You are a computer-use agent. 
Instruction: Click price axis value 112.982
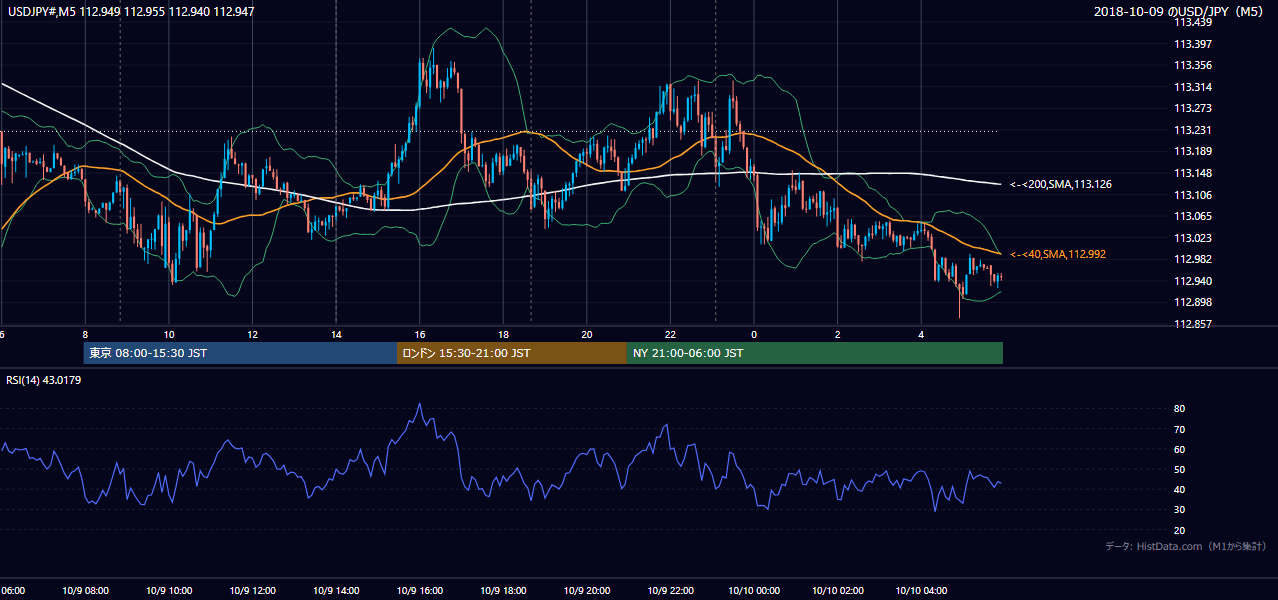(x=1194, y=259)
